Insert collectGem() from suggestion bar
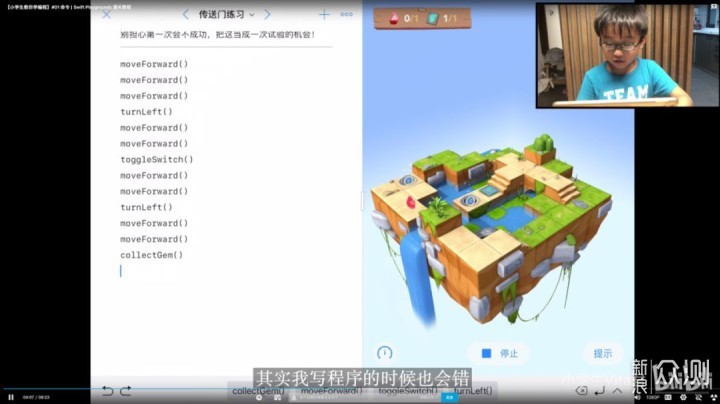 (x=257, y=390)
